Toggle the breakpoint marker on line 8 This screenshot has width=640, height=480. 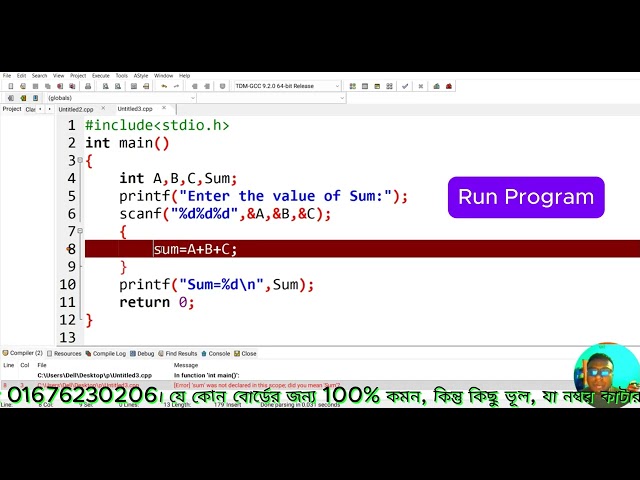point(69,249)
